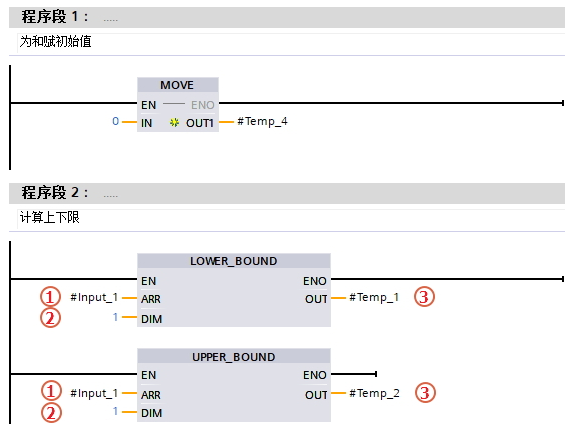Click DIM value 1 of LOWER_BOUND
The image size is (574, 431).
pos(115,317)
